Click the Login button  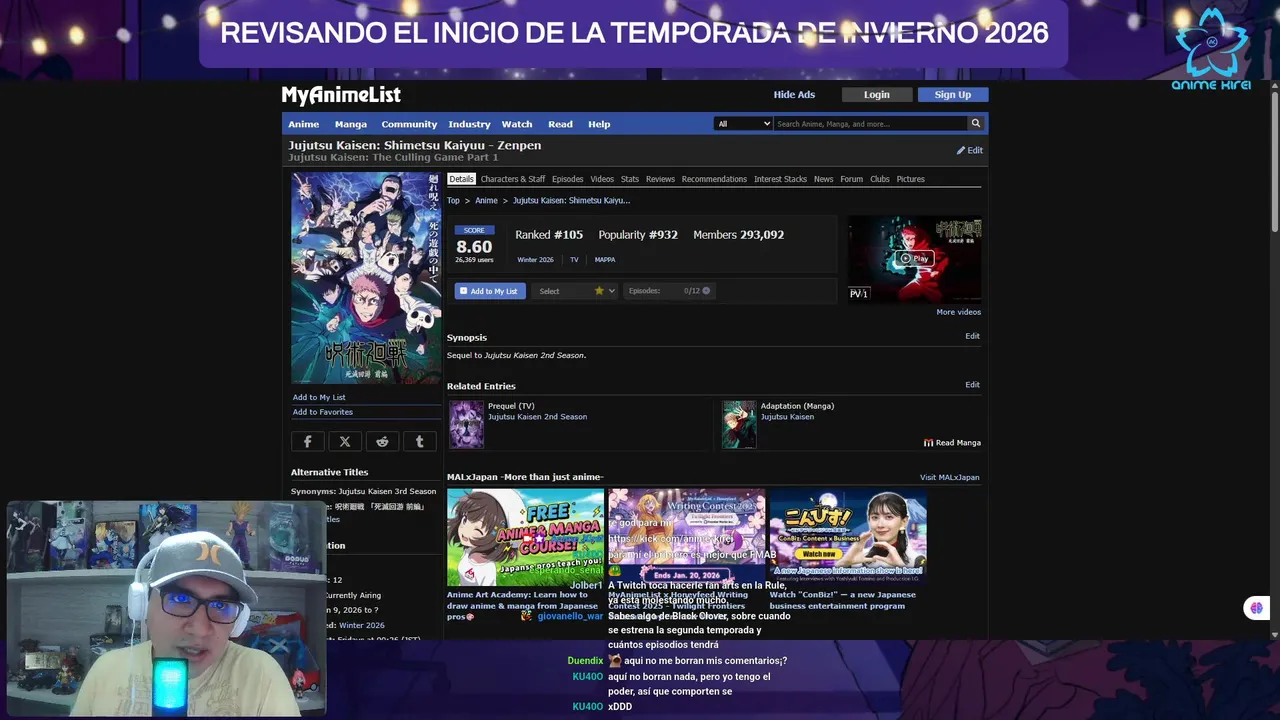[x=877, y=95]
